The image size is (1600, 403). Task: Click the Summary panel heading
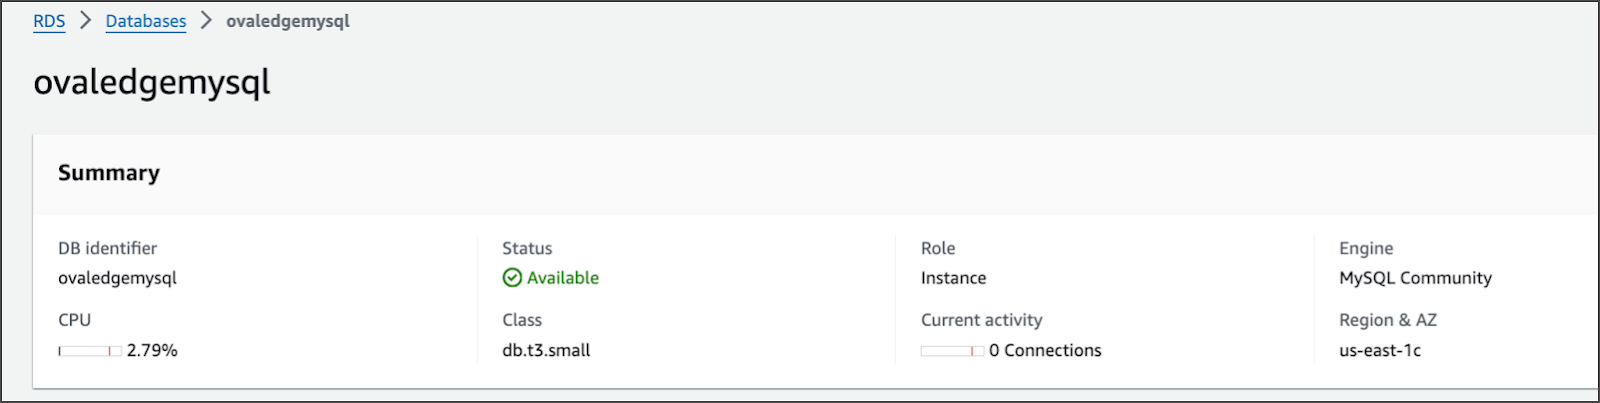tap(109, 173)
